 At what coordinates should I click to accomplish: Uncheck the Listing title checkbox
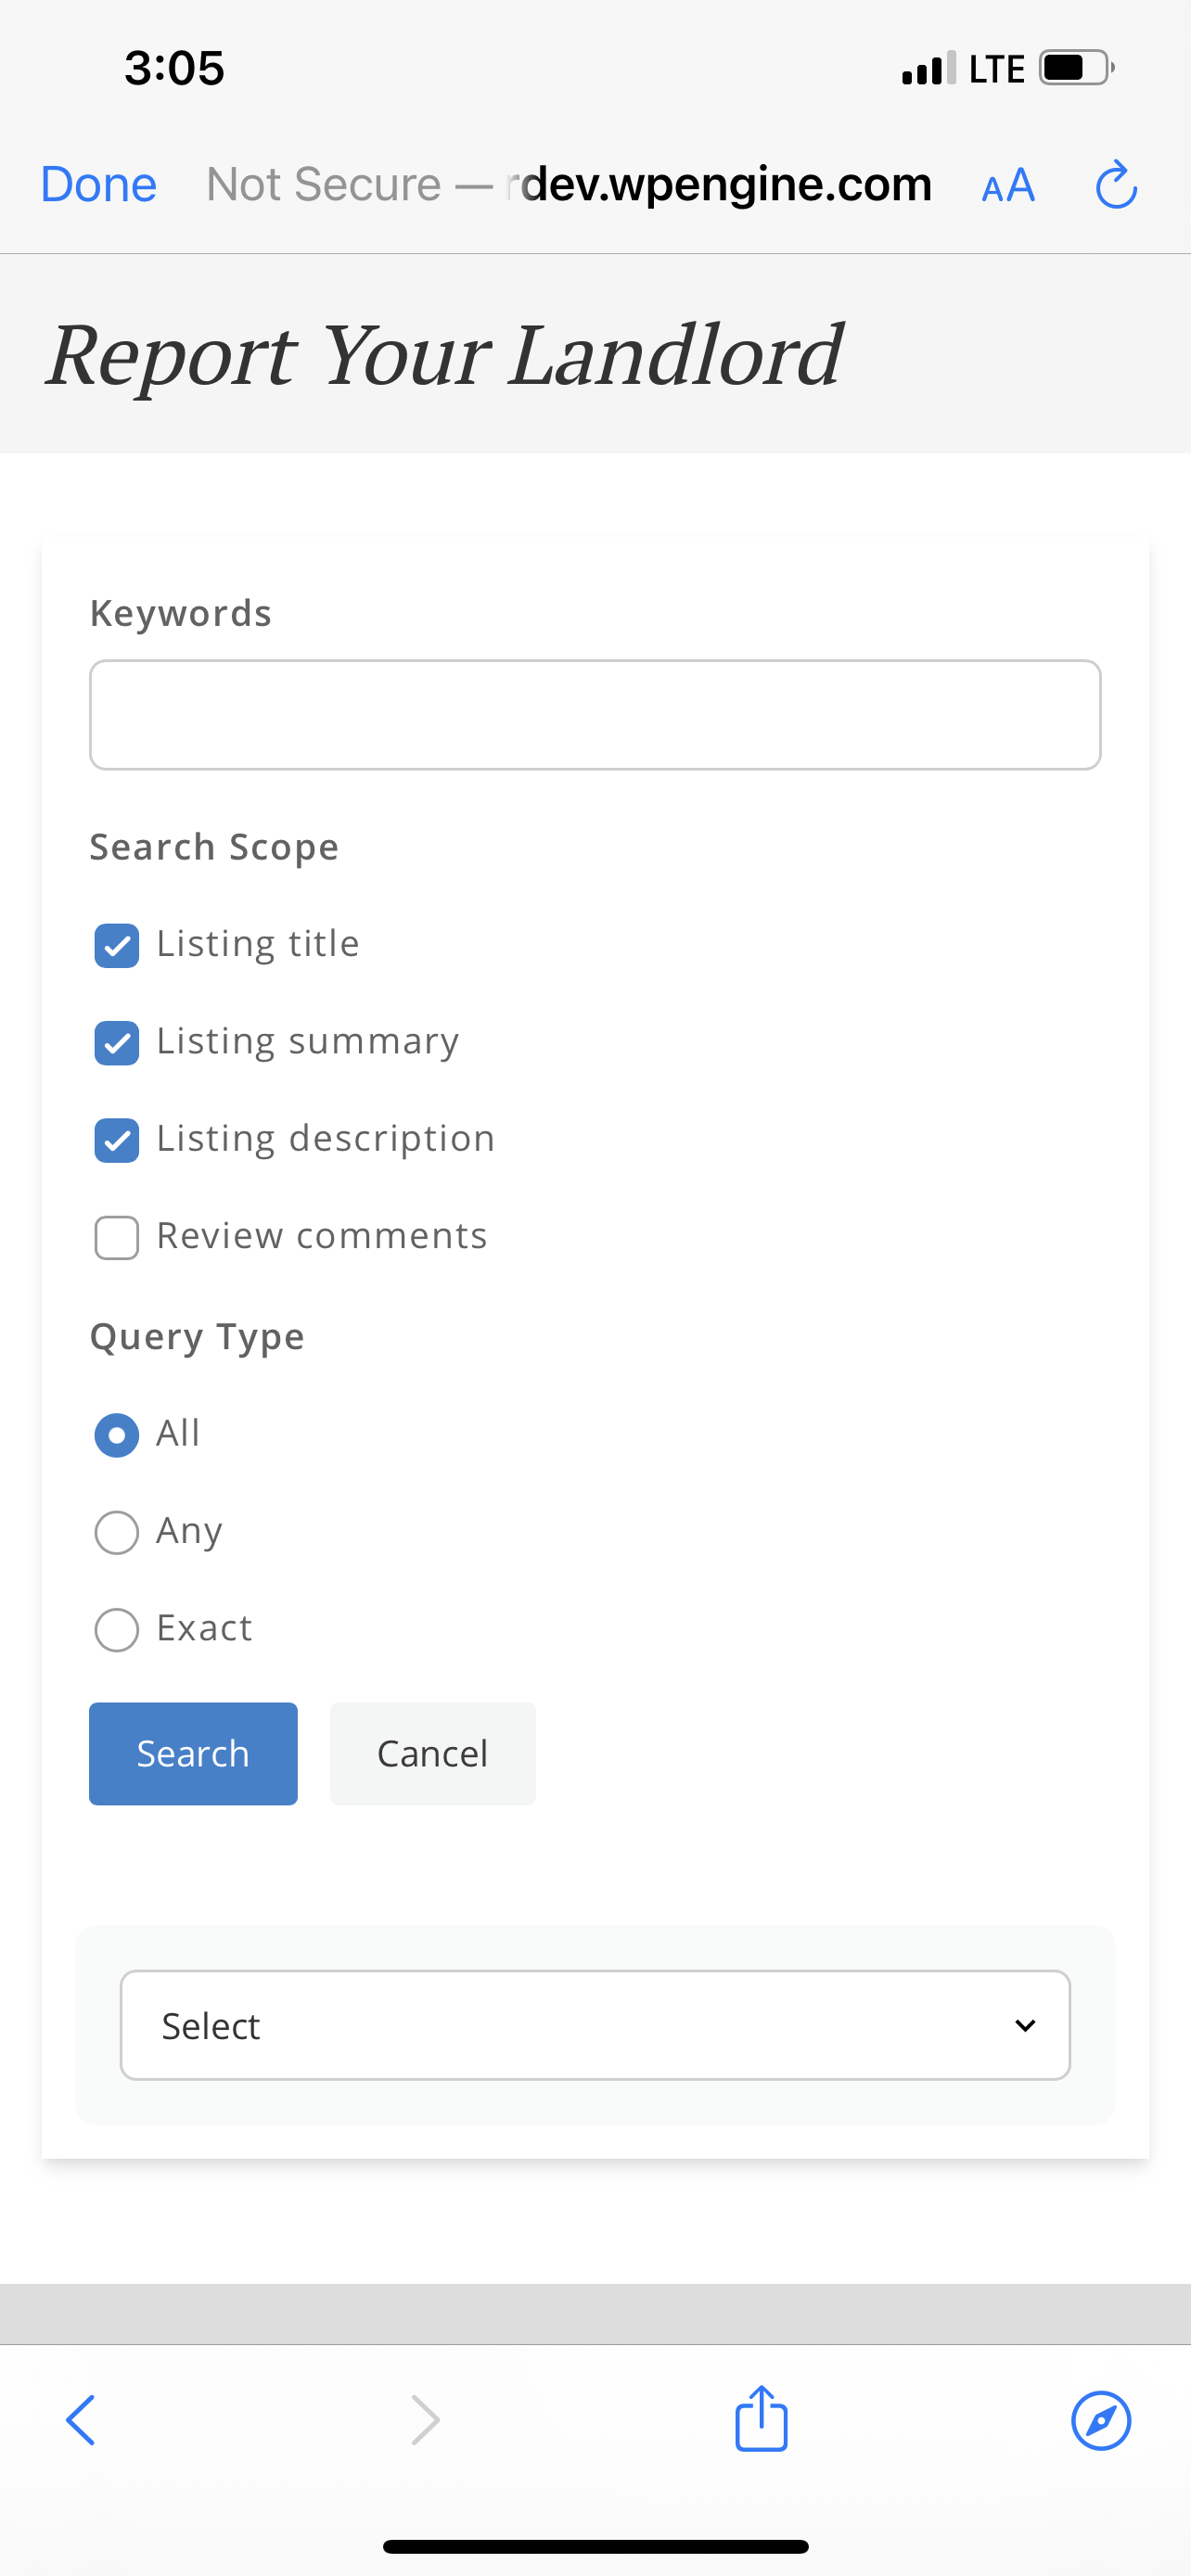point(117,945)
